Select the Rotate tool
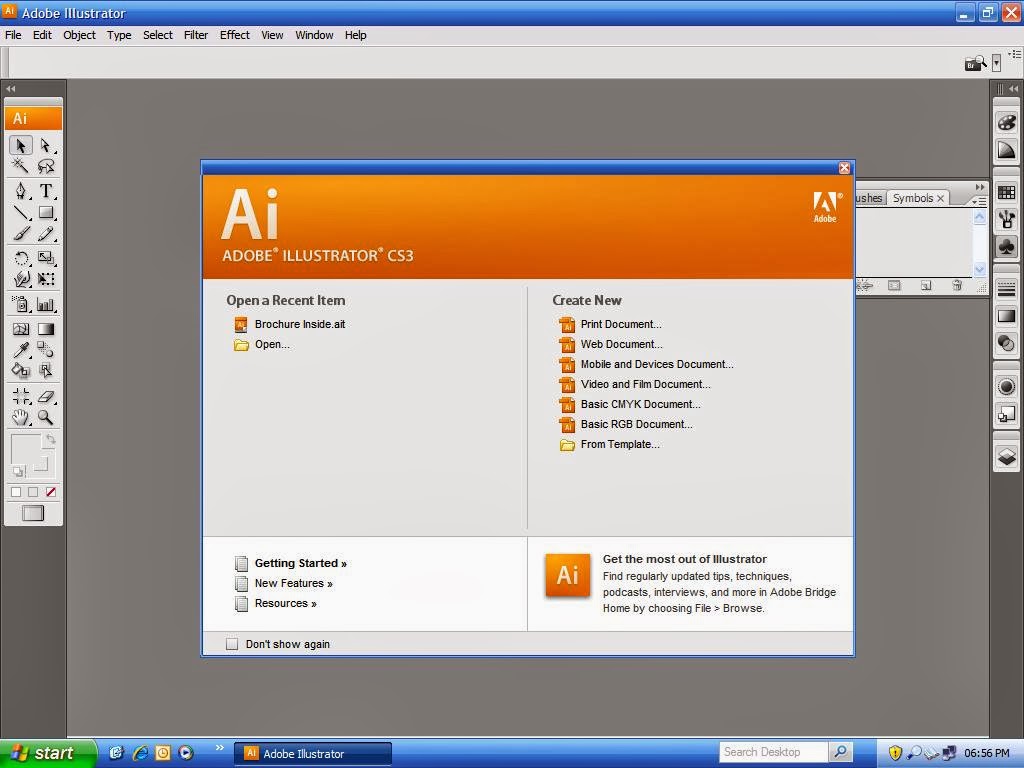1024x768 pixels. pos(21,258)
